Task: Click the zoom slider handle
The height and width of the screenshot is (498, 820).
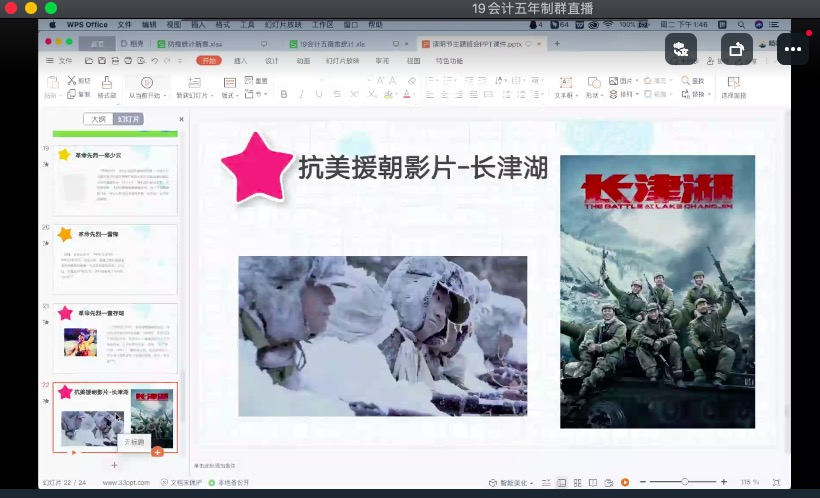Action: pos(684,482)
